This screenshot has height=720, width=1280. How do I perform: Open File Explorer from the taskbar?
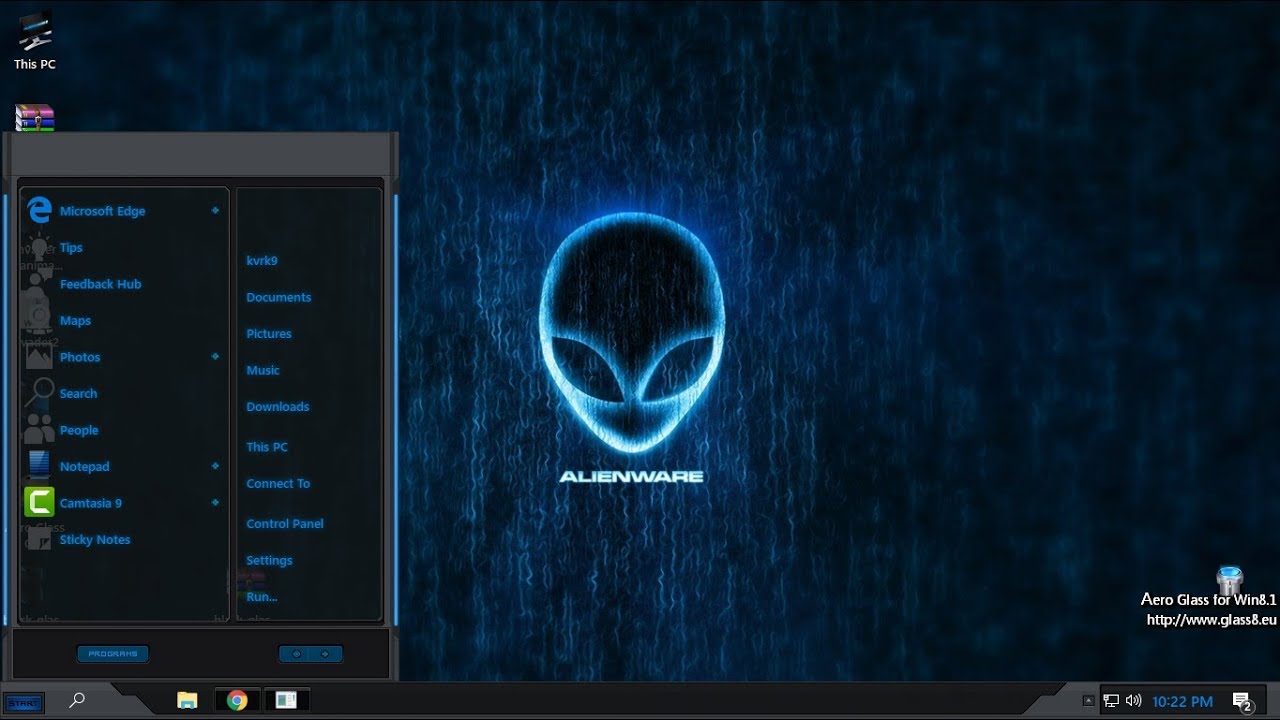[x=187, y=701]
